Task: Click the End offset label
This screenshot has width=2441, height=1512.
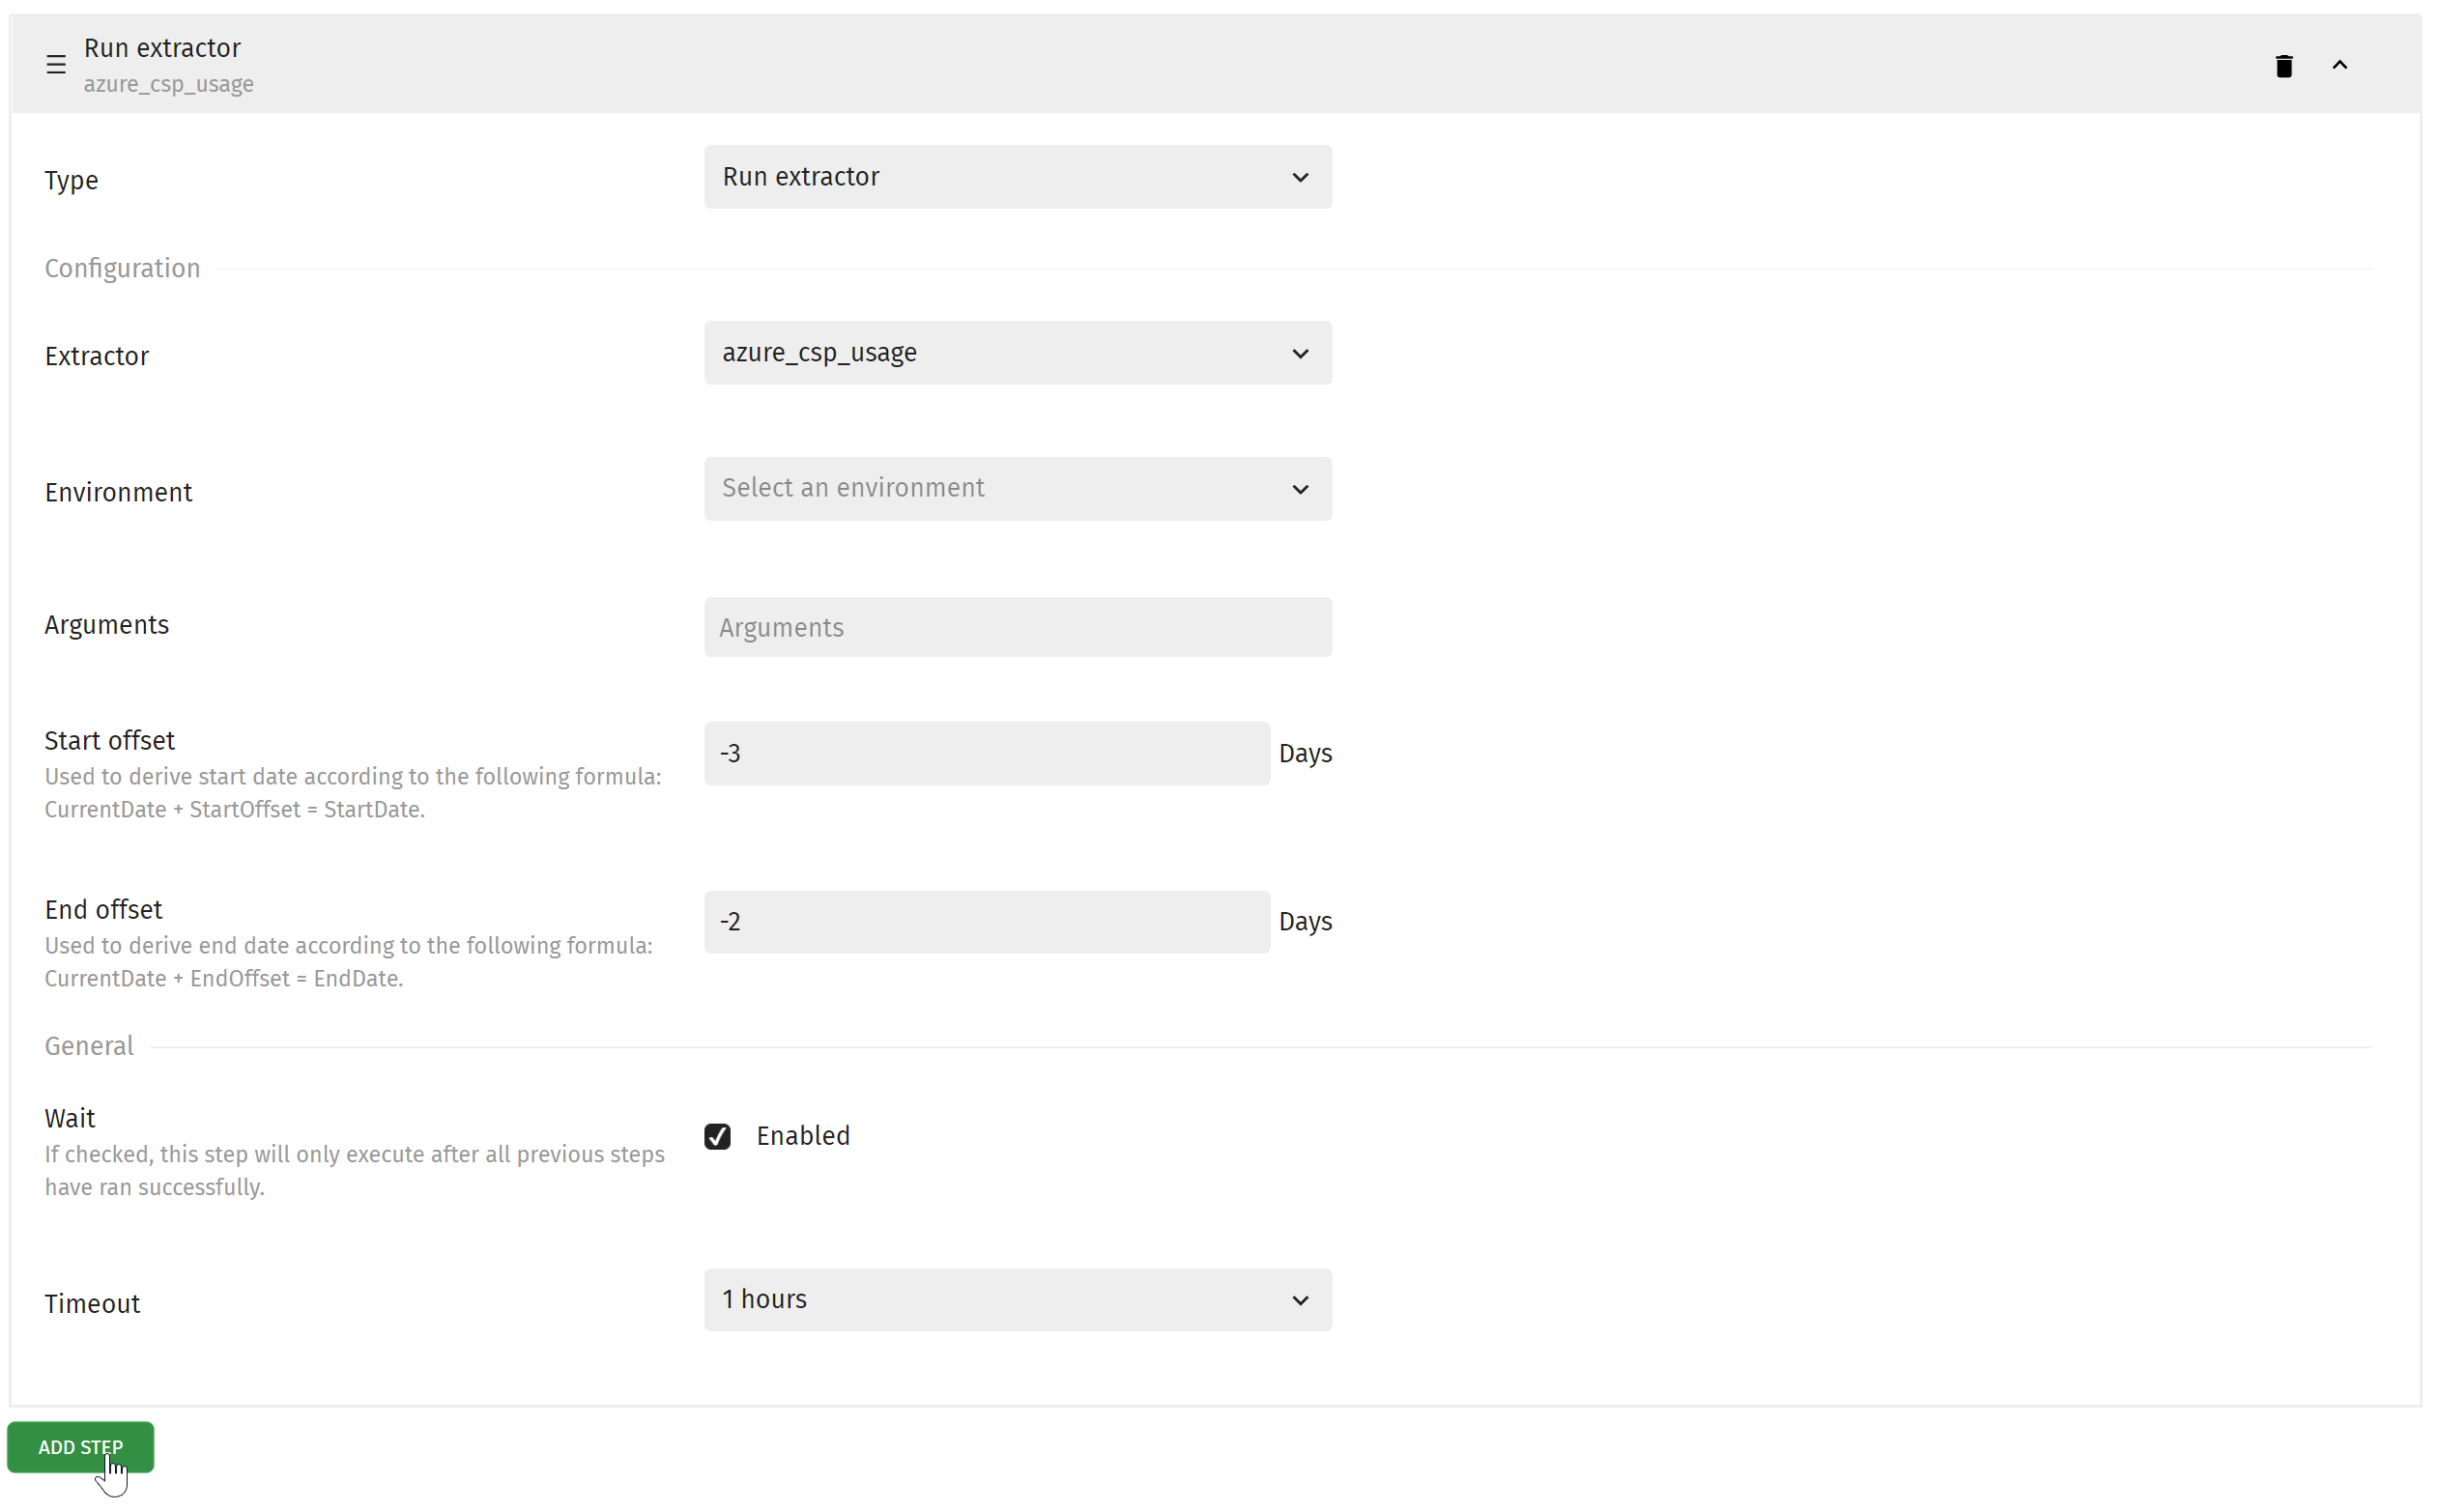Action: coord(103,909)
